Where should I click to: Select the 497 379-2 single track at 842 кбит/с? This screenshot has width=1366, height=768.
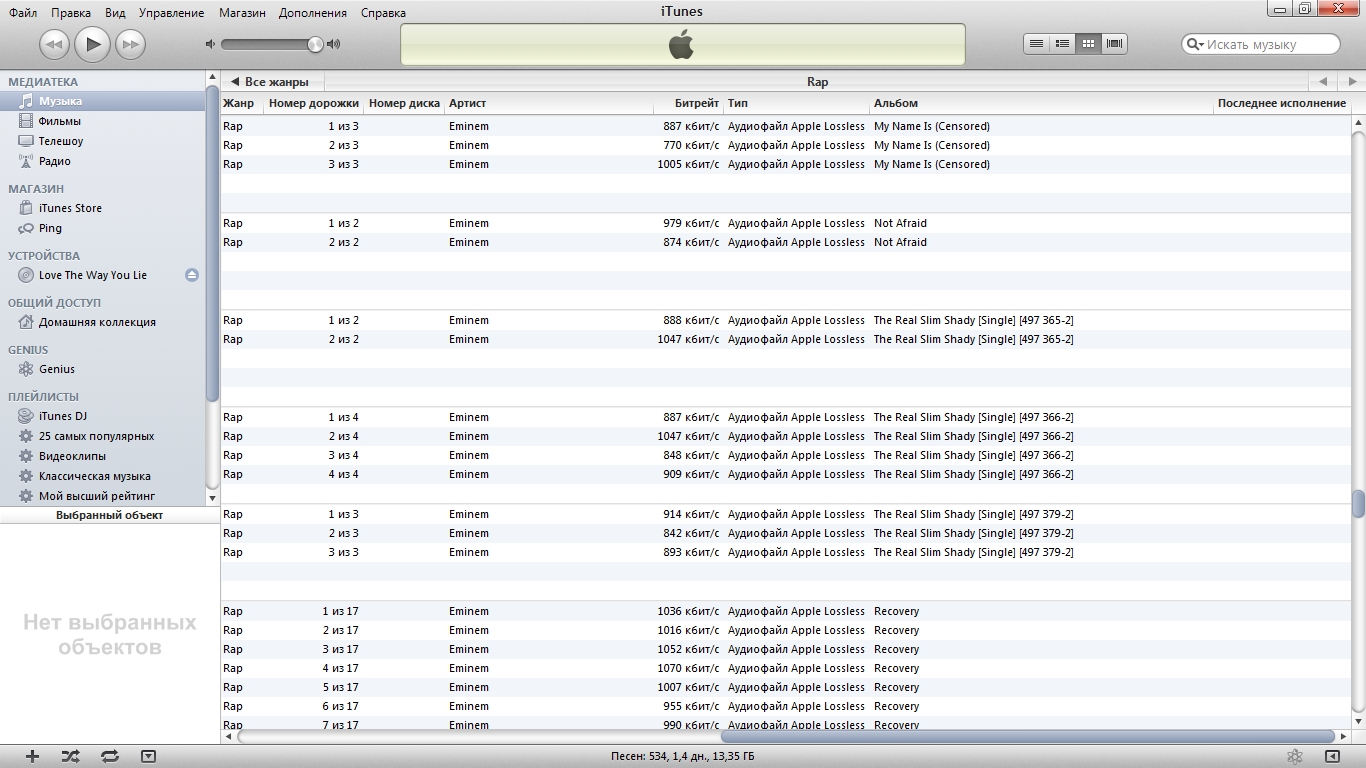(786, 533)
